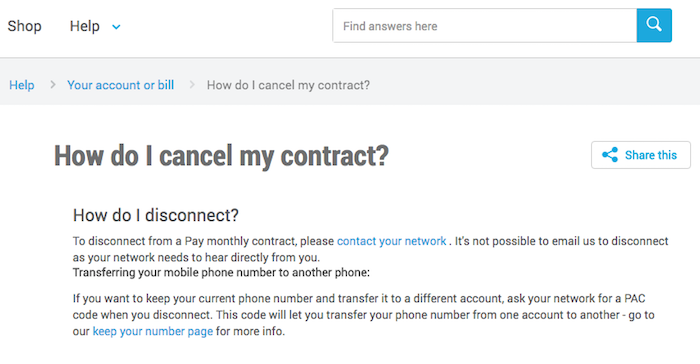Click the line as your network needs to hear
The image size is (700, 364).
[x=196, y=257]
